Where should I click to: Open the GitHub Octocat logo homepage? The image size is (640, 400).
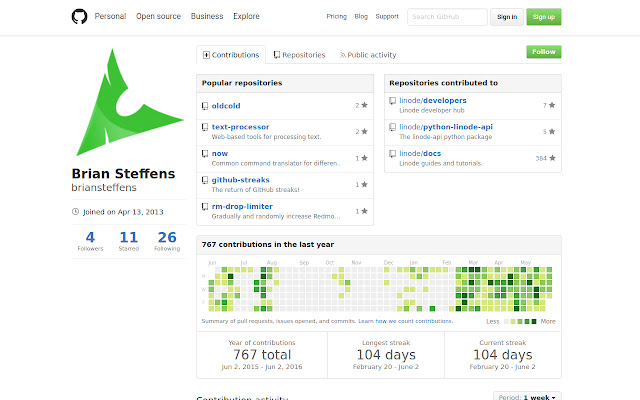coord(79,16)
